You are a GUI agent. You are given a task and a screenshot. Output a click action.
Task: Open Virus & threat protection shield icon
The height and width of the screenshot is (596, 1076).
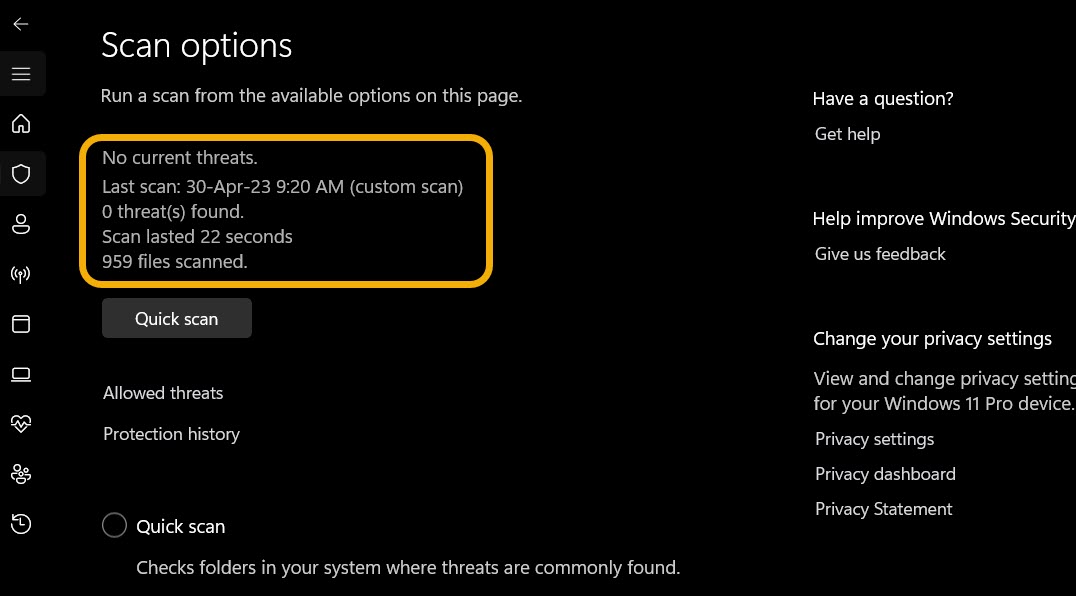point(21,173)
